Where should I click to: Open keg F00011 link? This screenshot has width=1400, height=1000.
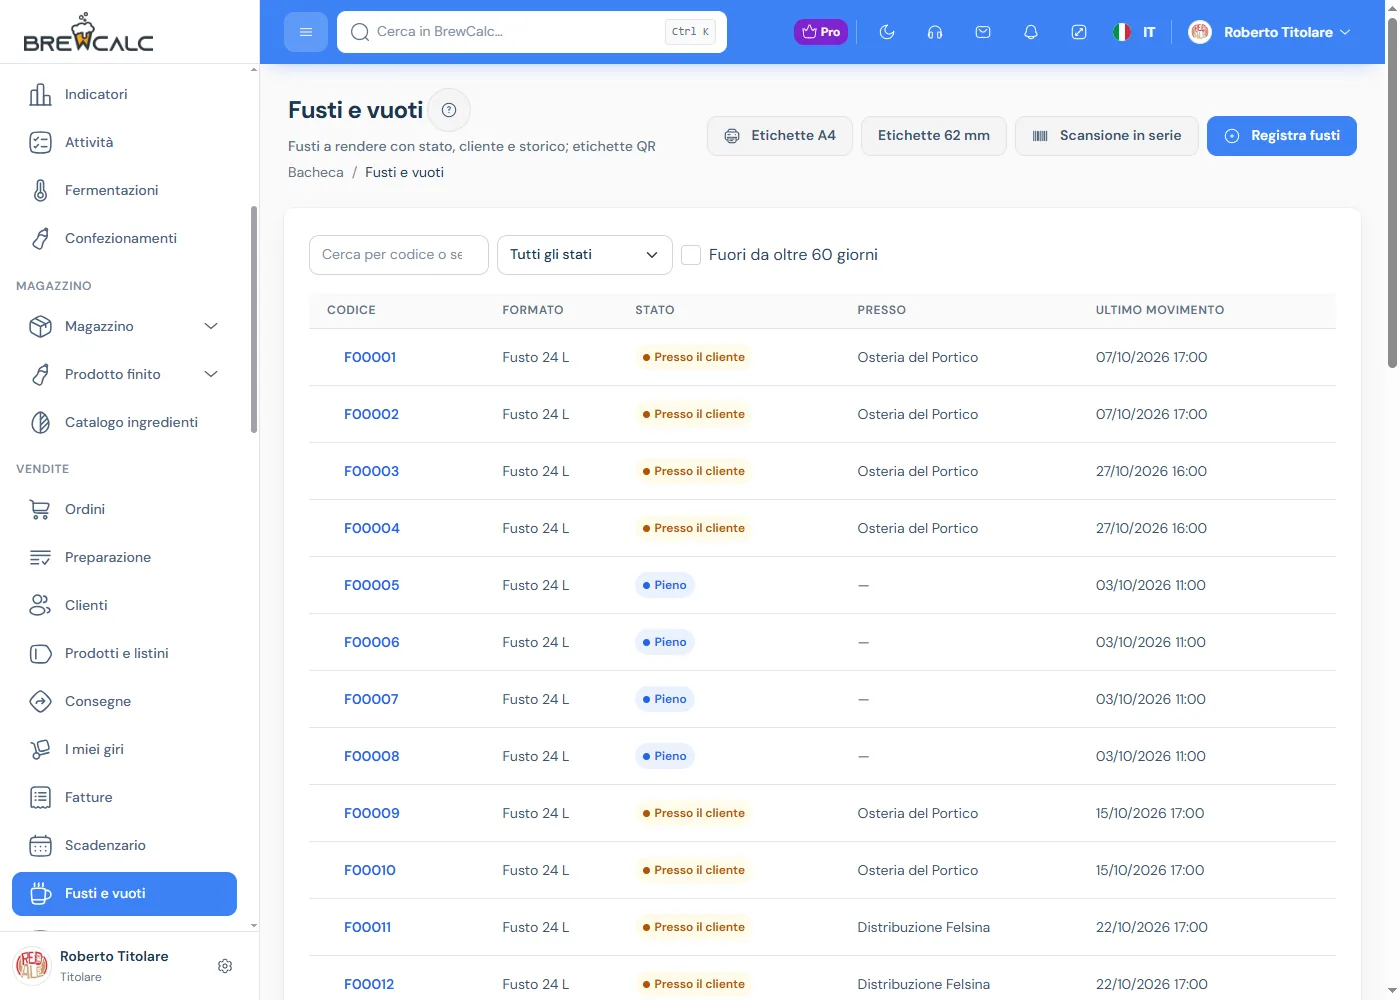[x=368, y=927]
